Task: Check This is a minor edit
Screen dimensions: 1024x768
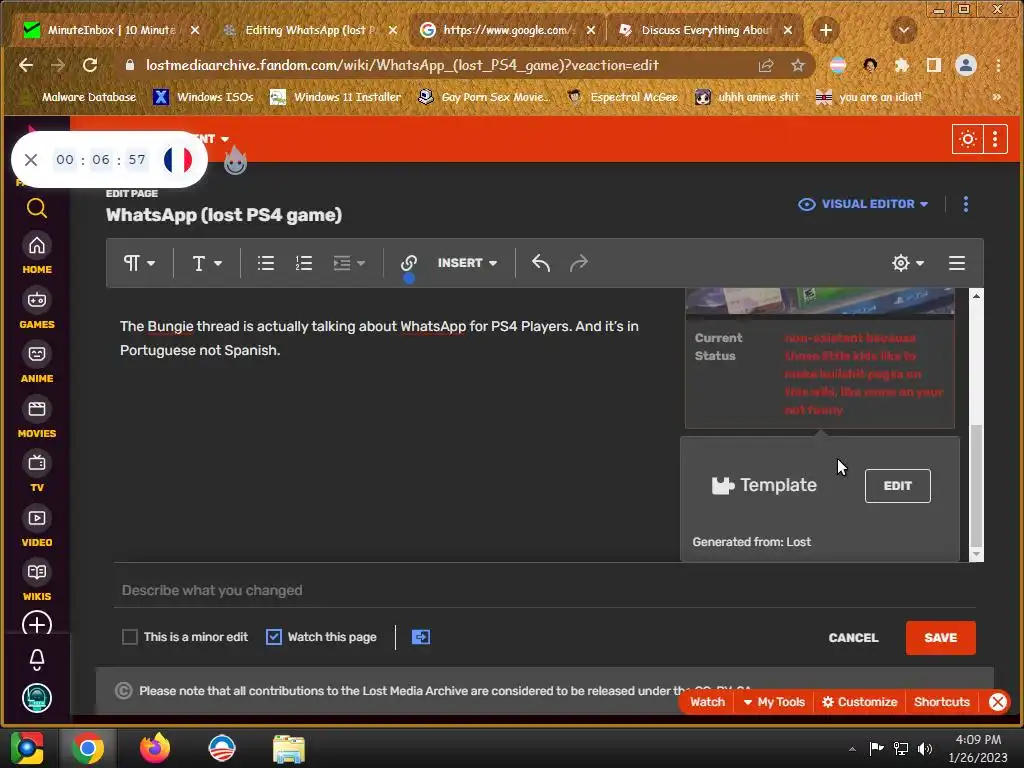Action: point(130,637)
